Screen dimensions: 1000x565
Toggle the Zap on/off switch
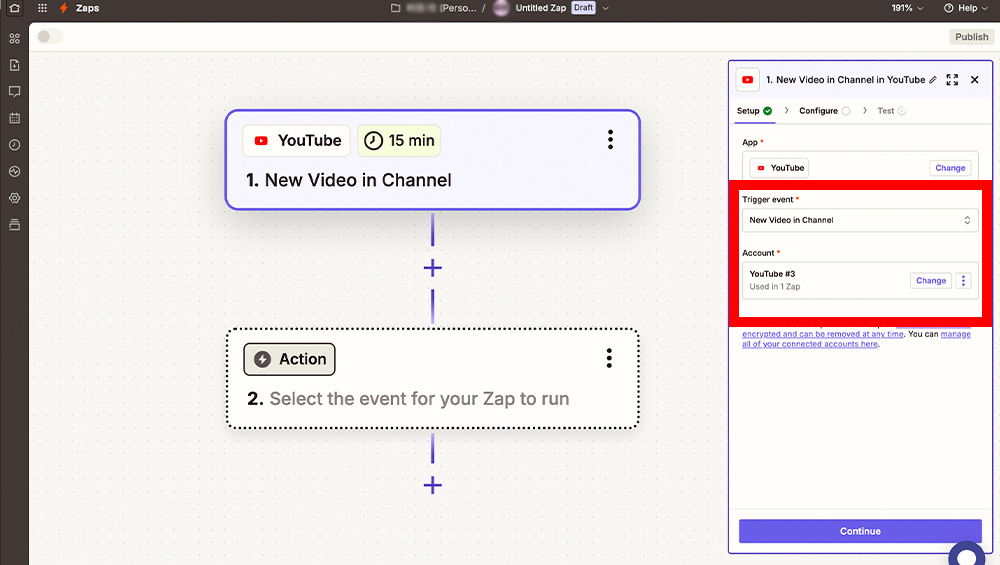coord(50,36)
